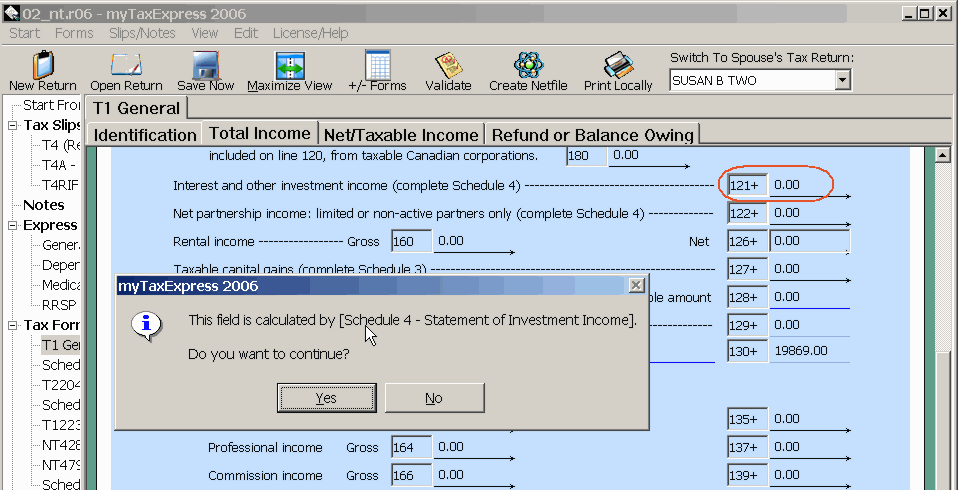Screen dimensions: 958x490
Task: Run the Validate tool
Action: click(448, 66)
